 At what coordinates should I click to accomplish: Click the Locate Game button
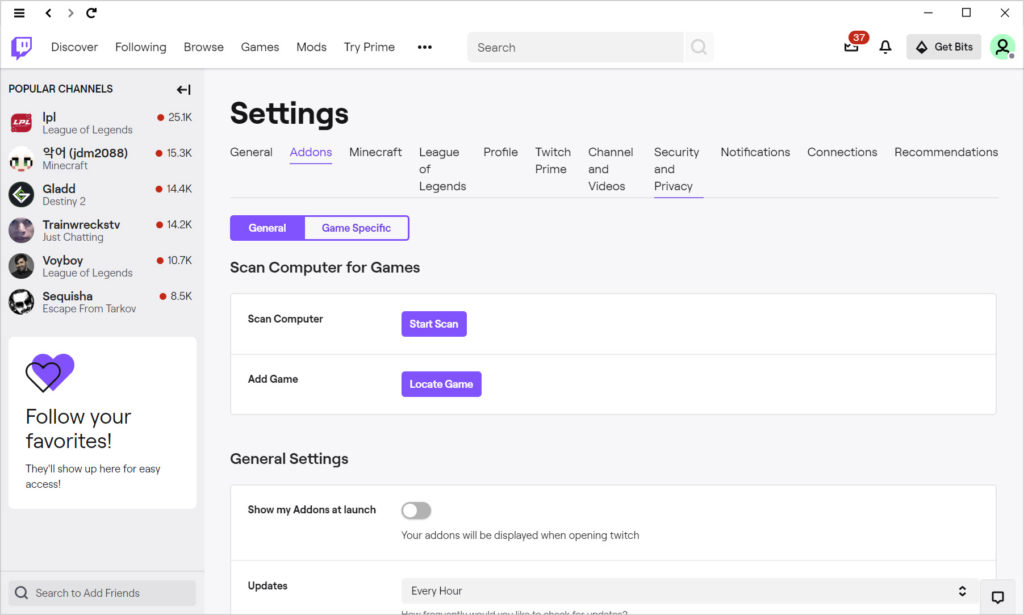click(441, 384)
